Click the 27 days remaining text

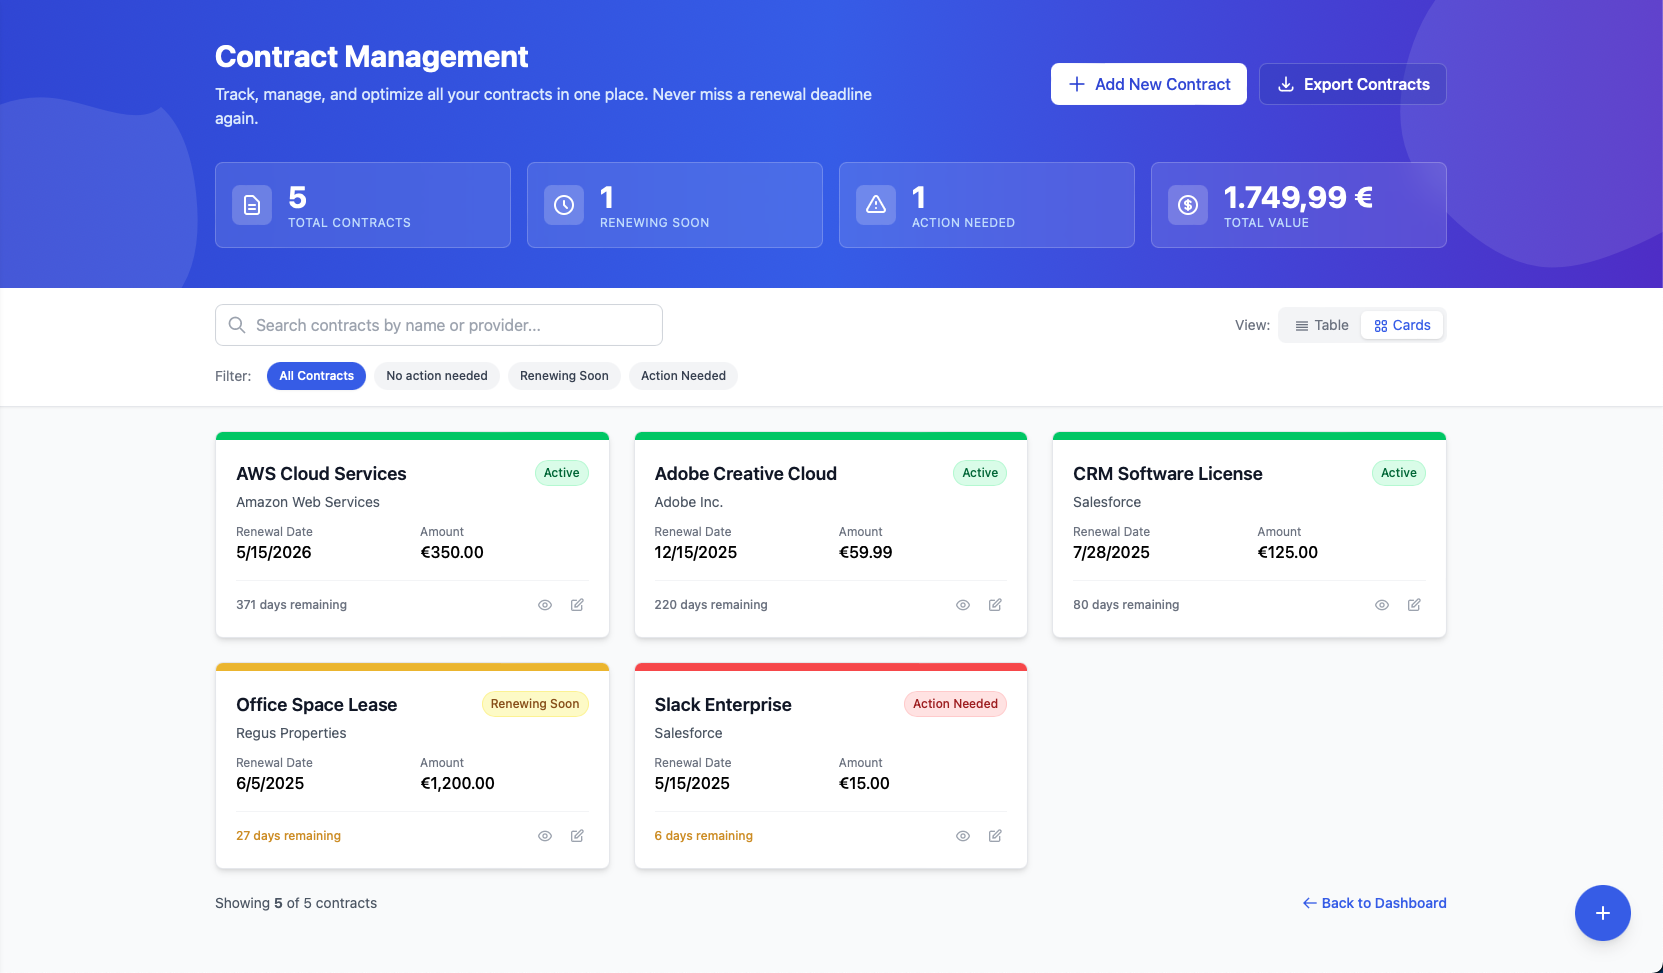288,836
